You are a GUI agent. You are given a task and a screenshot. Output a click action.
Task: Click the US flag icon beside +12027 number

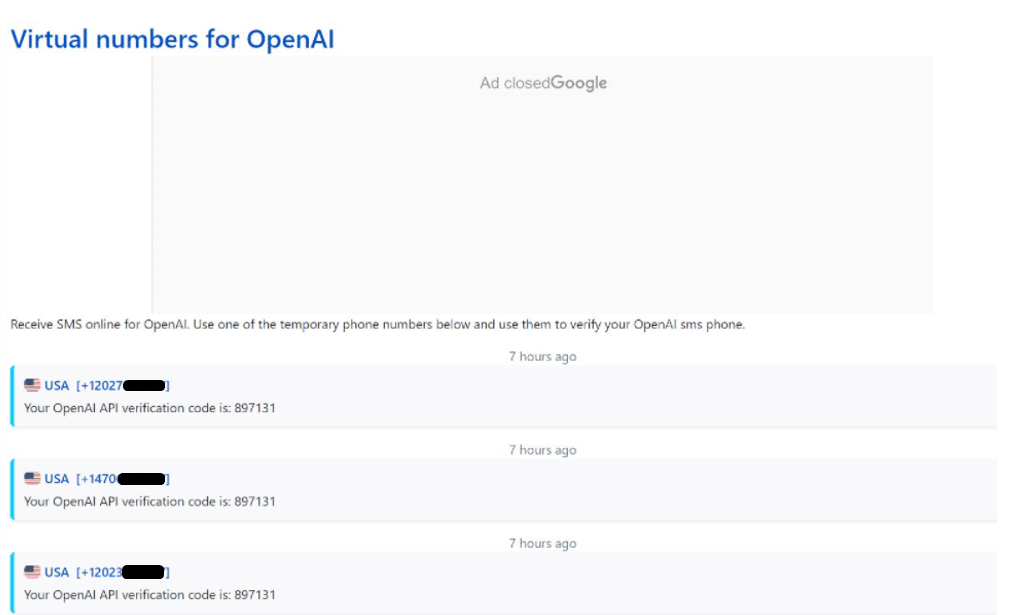click(32, 385)
